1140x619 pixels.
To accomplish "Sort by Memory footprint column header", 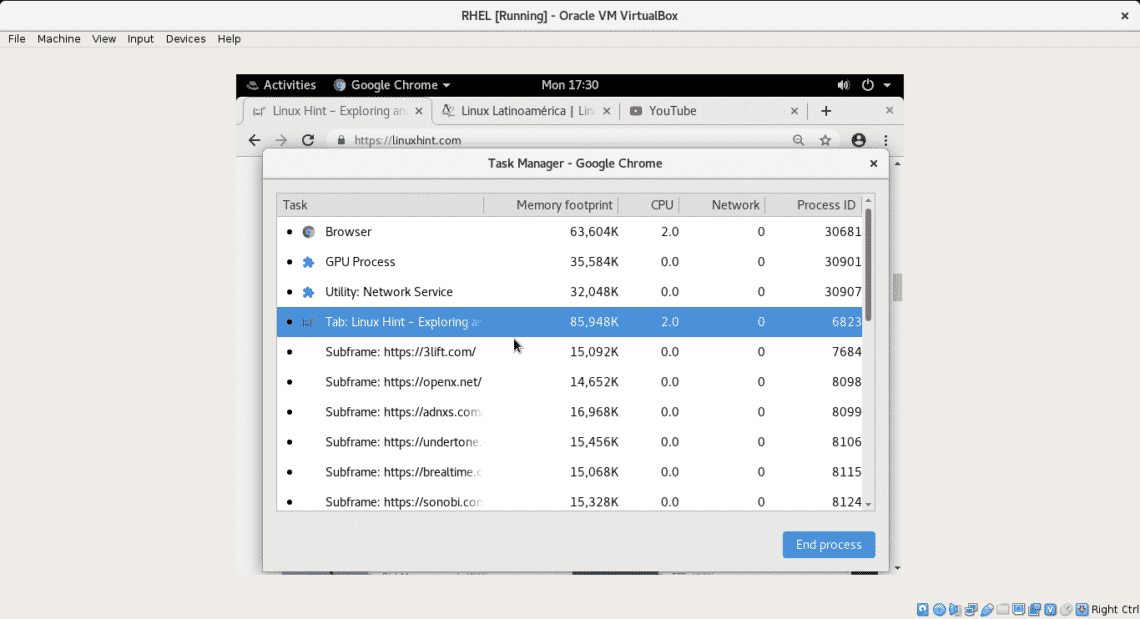I will coord(563,205).
